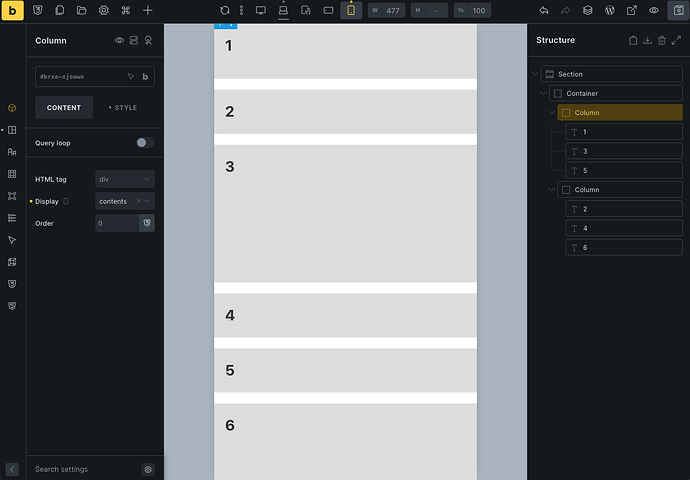Click the columns layout icon in left sidebar
Viewport: 690px width, 480px height.
[12, 130]
